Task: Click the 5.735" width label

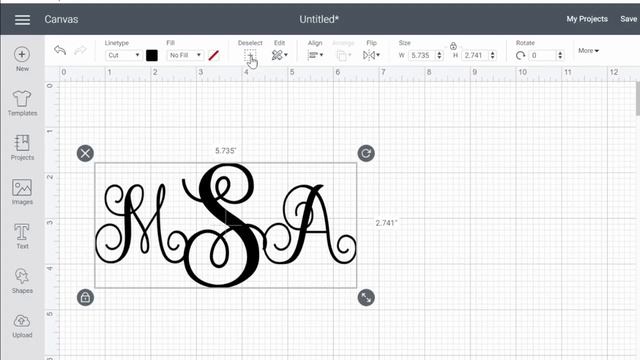Action: click(x=226, y=151)
